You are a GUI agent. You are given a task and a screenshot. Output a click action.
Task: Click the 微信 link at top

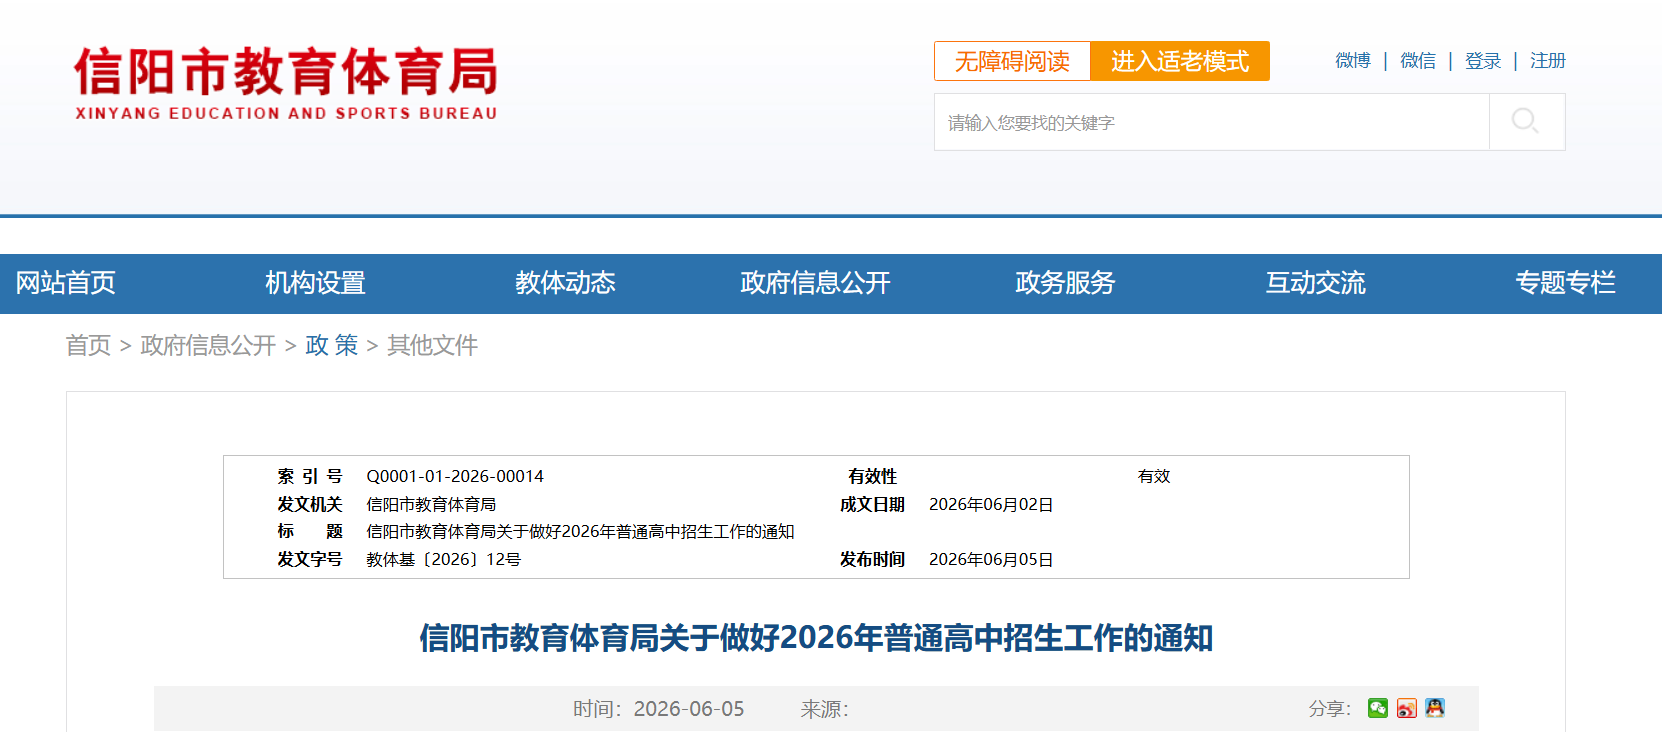click(x=1418, y=61)
